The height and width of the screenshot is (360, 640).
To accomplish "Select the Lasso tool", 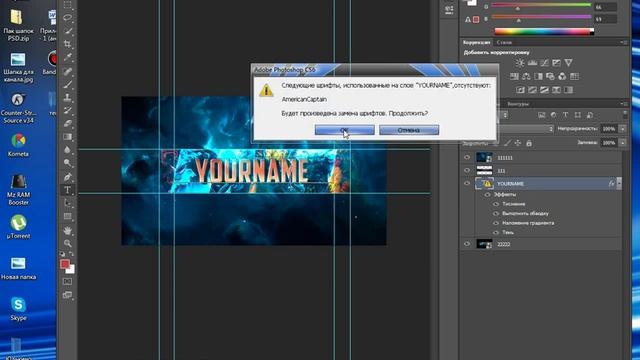I will coord(68,18).
